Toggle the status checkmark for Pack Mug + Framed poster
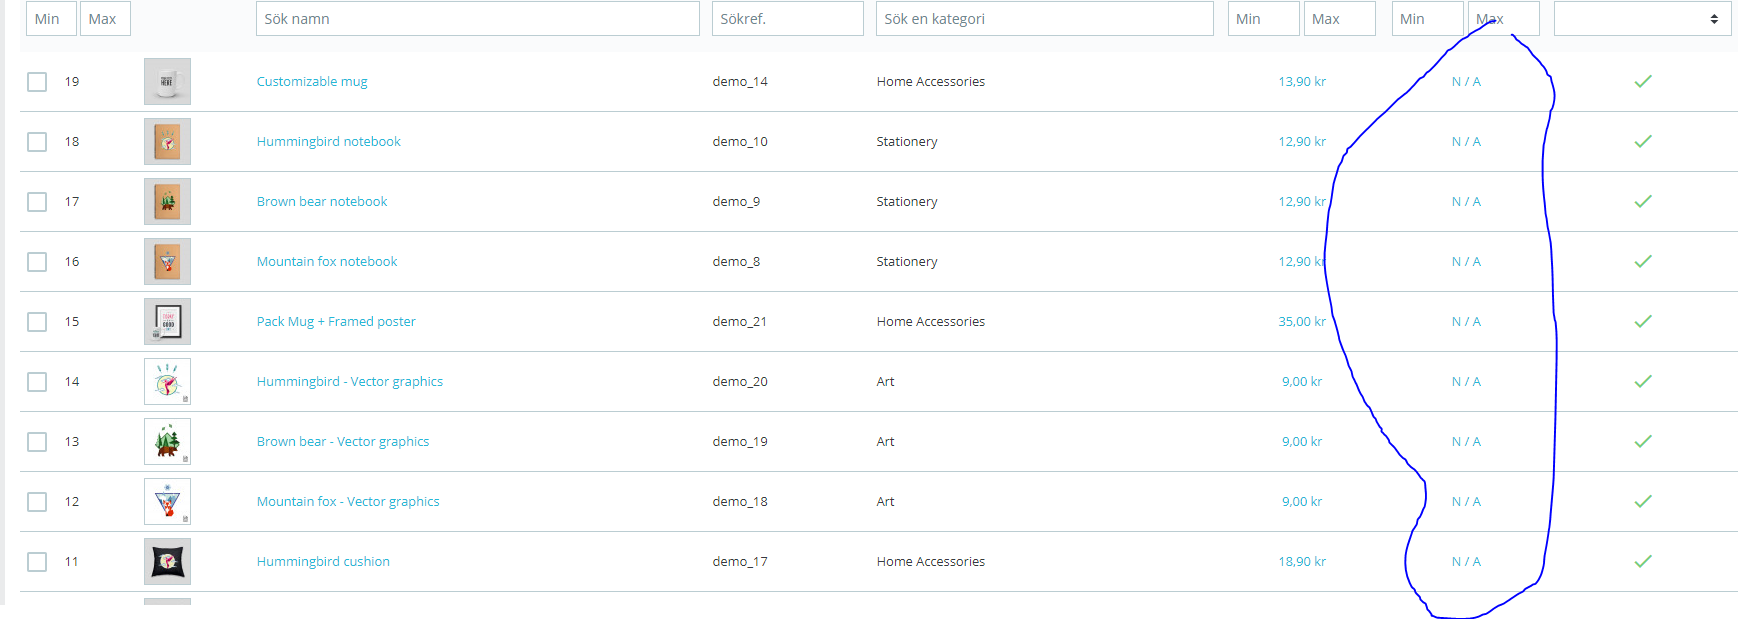 1642,322
